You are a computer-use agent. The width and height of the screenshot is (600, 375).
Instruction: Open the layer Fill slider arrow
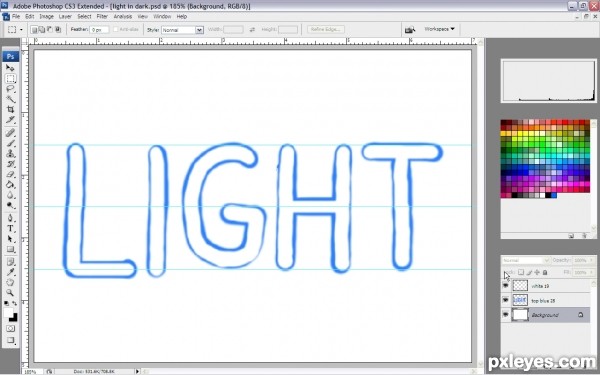click(x=591, y=272)
